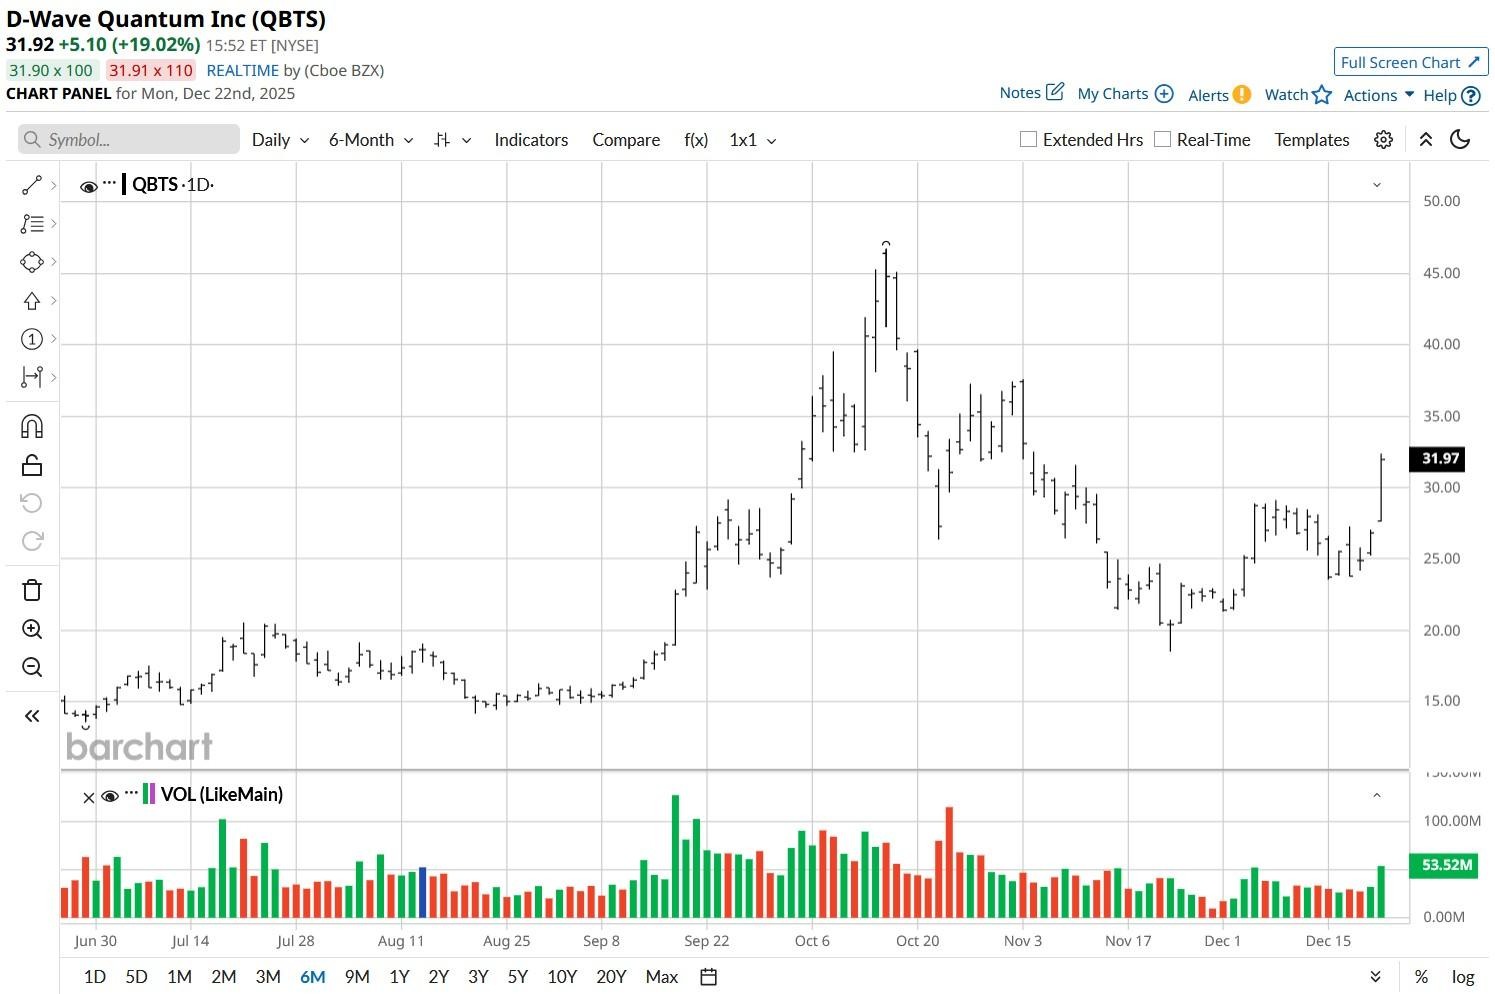Open the Daily frequency dropdown
This screenshot has height=994, width=1495.
point(280,140)
